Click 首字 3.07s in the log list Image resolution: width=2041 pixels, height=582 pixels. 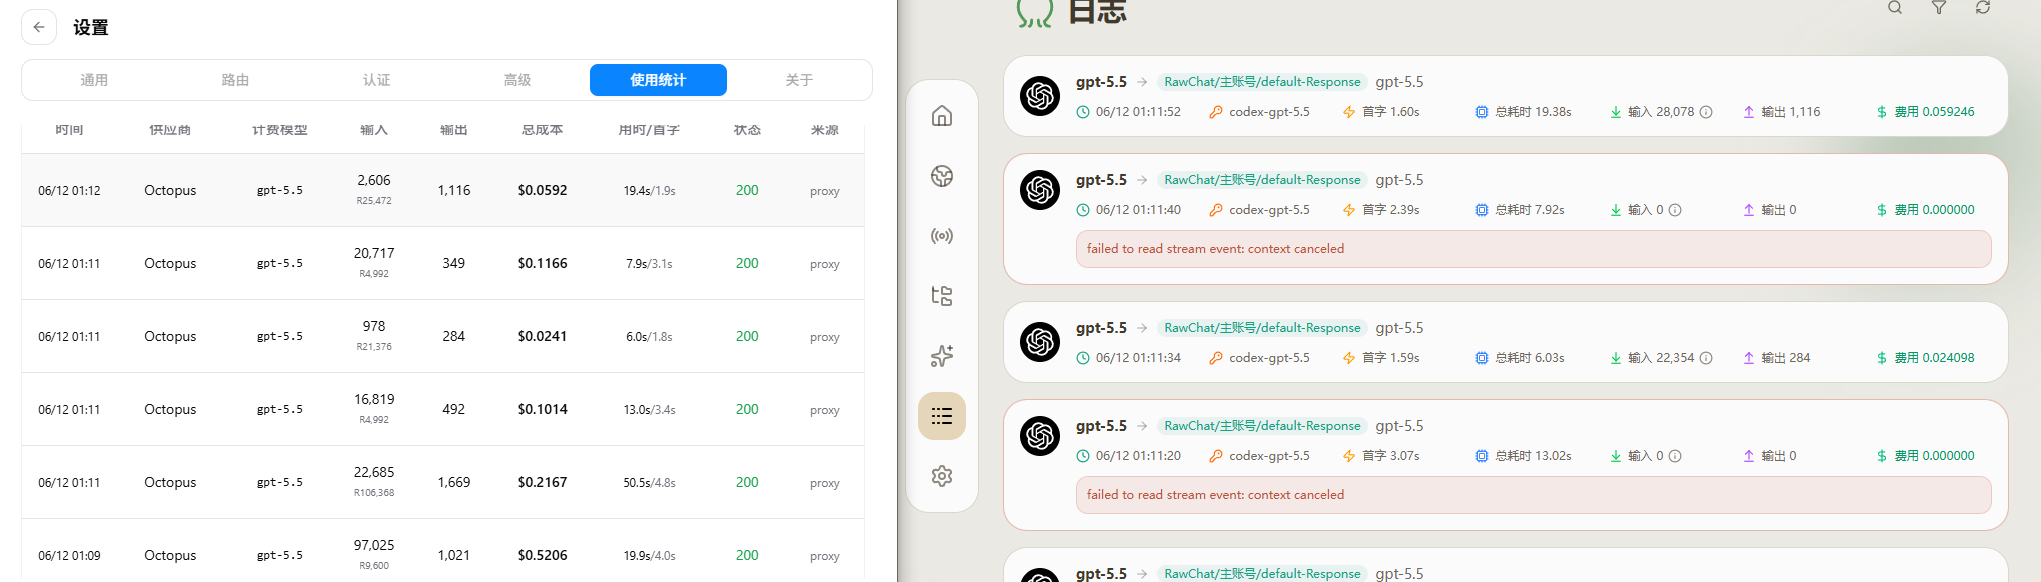(1381, 456)
